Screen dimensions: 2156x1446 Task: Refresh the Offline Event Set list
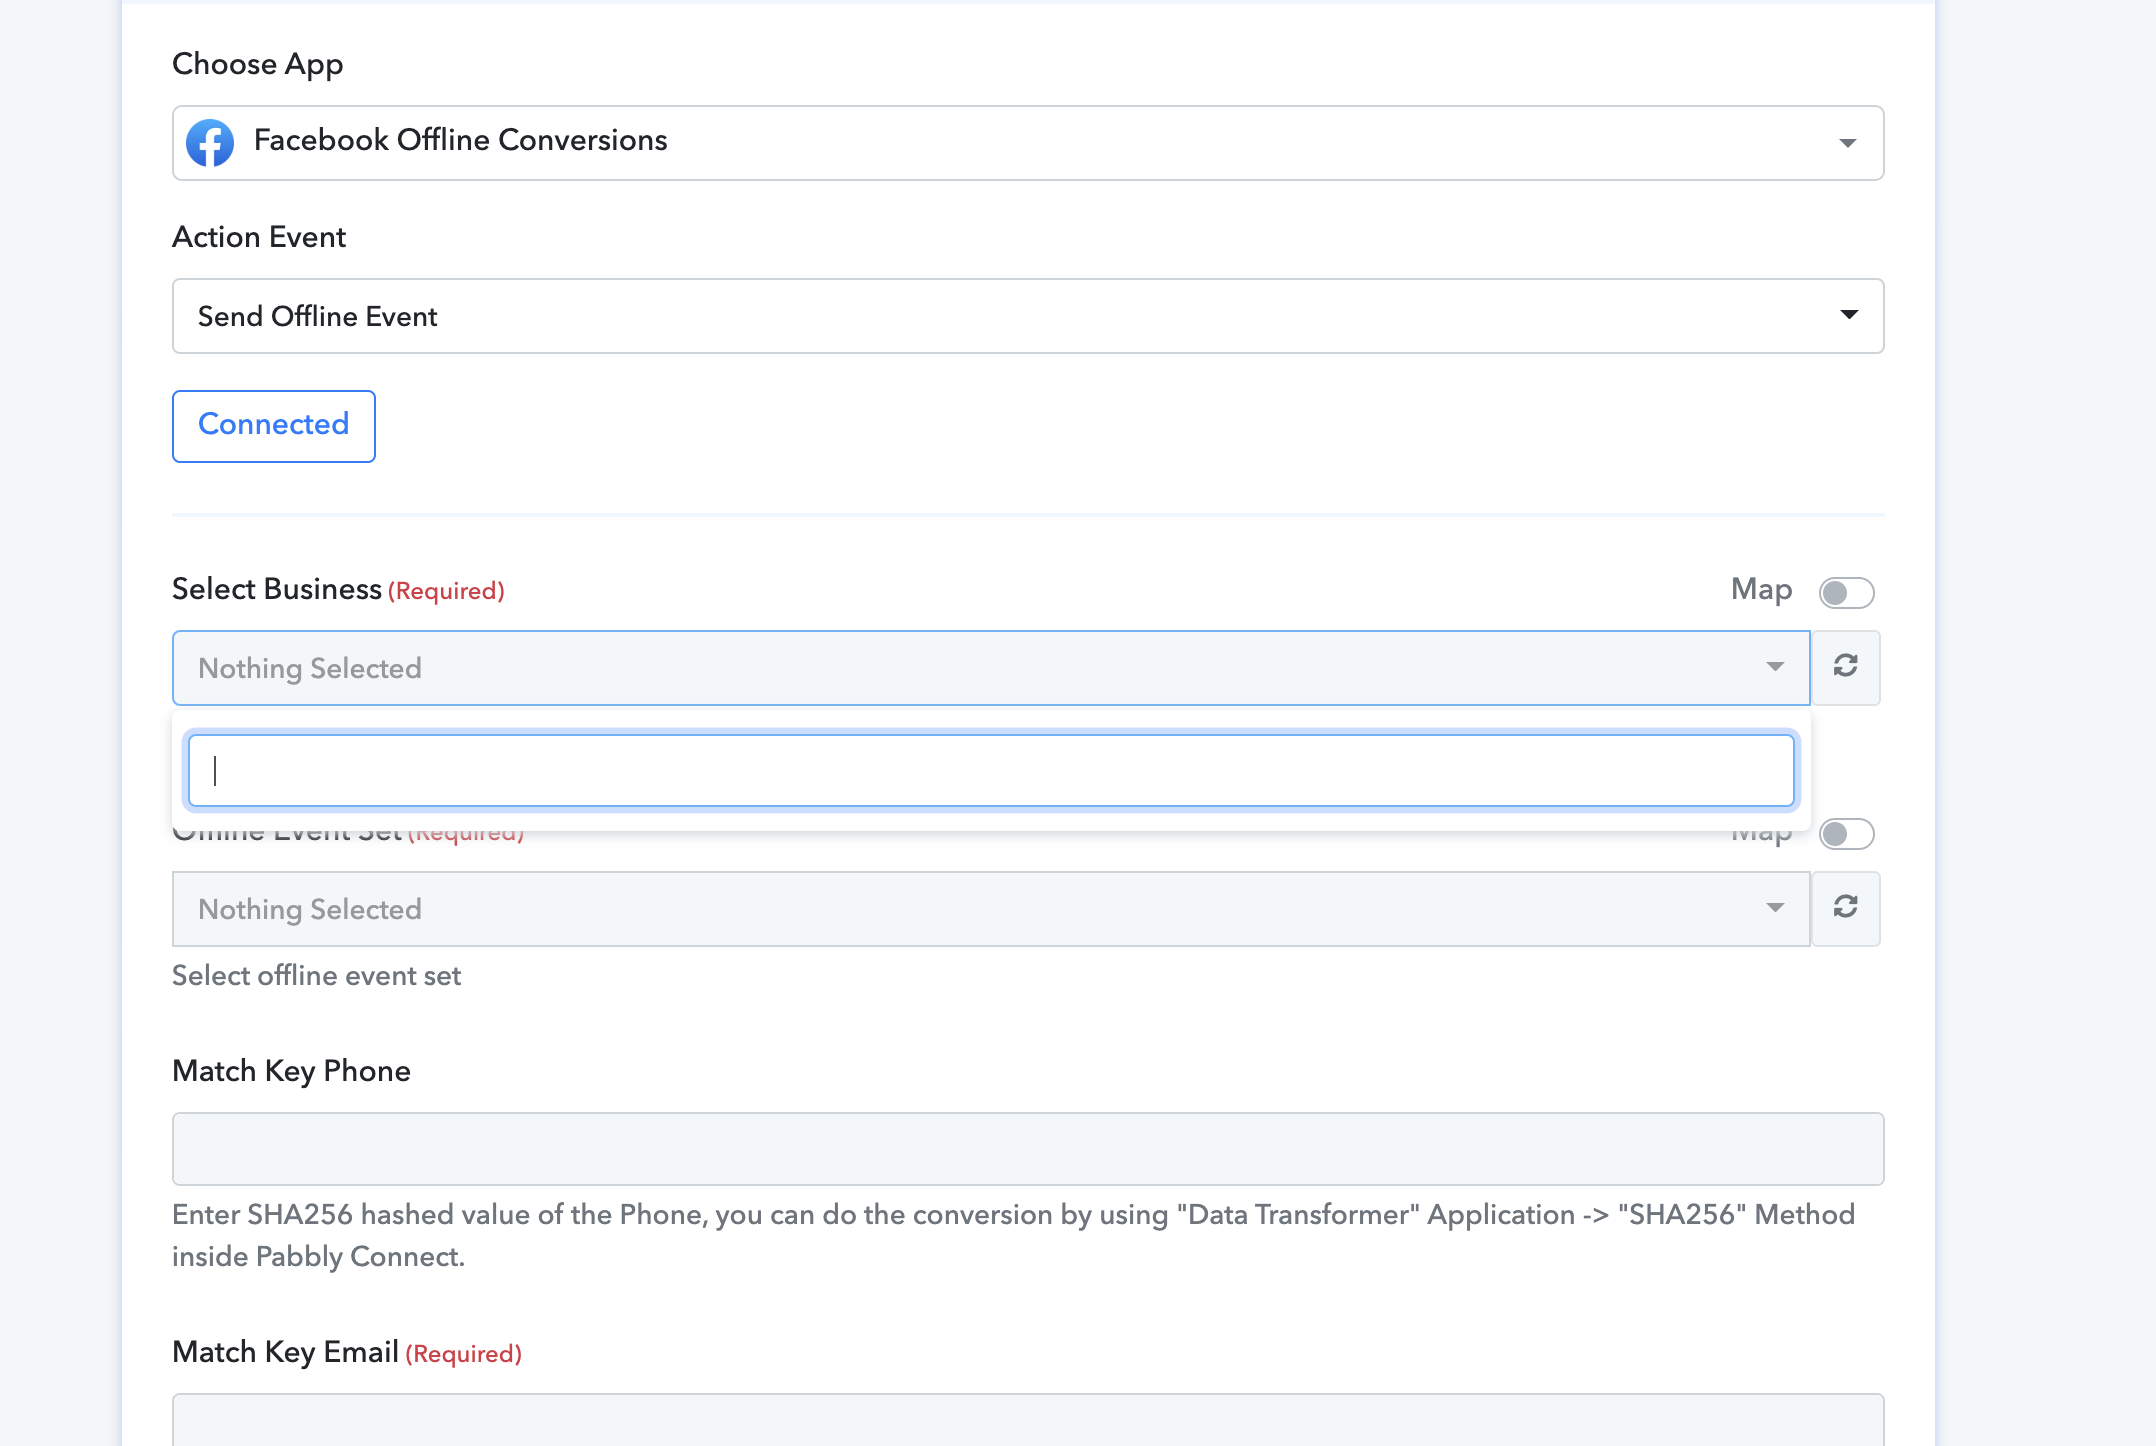1846,908
